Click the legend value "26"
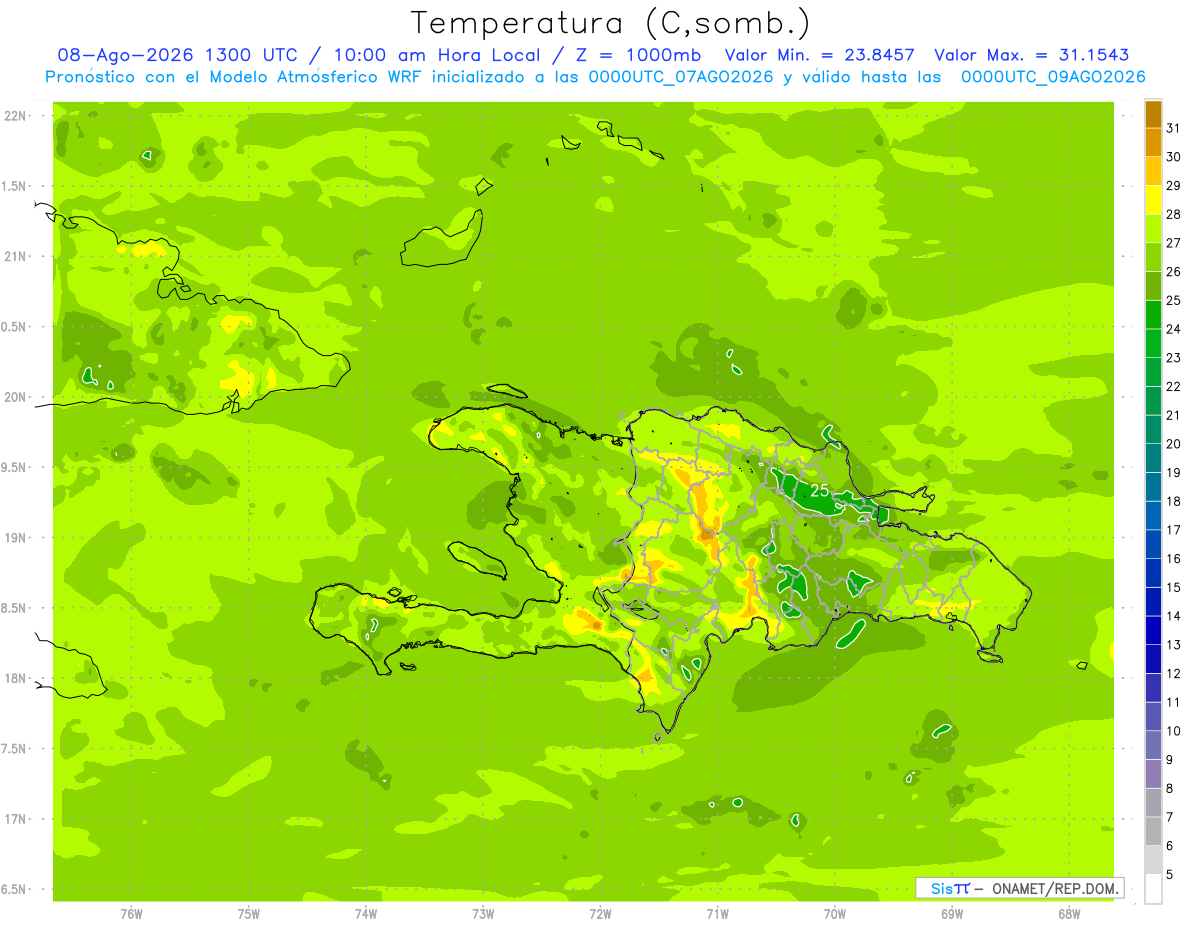 coord(1173,271)
